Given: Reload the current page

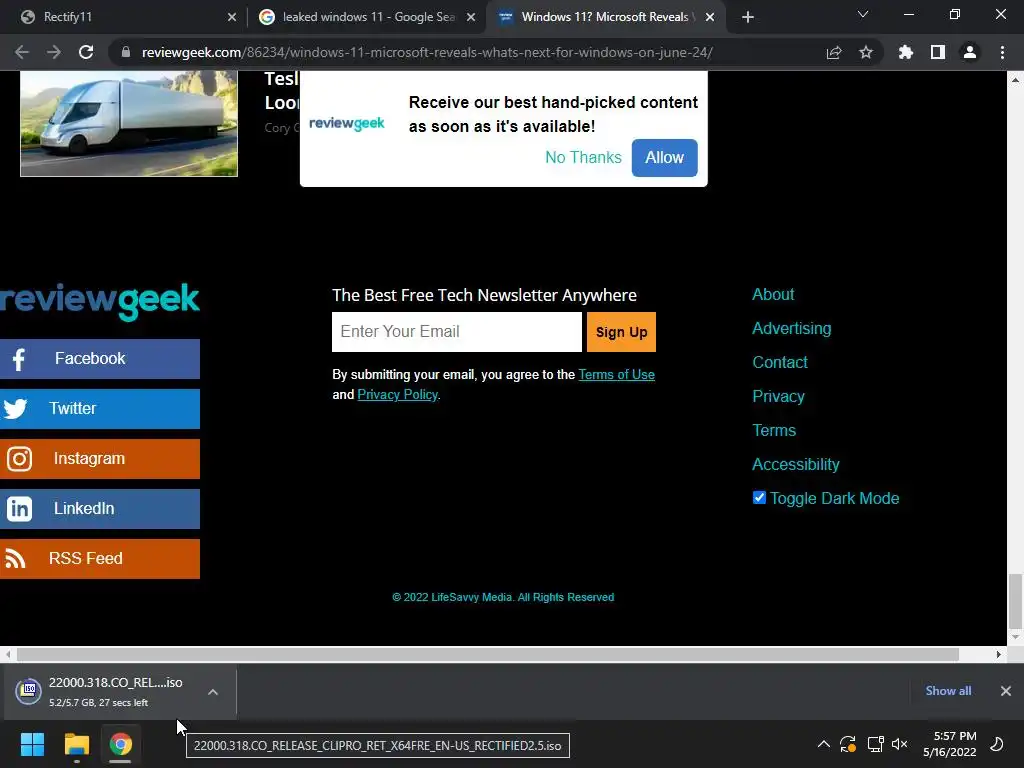Looking at the screenshot, I should coord(86,52).
